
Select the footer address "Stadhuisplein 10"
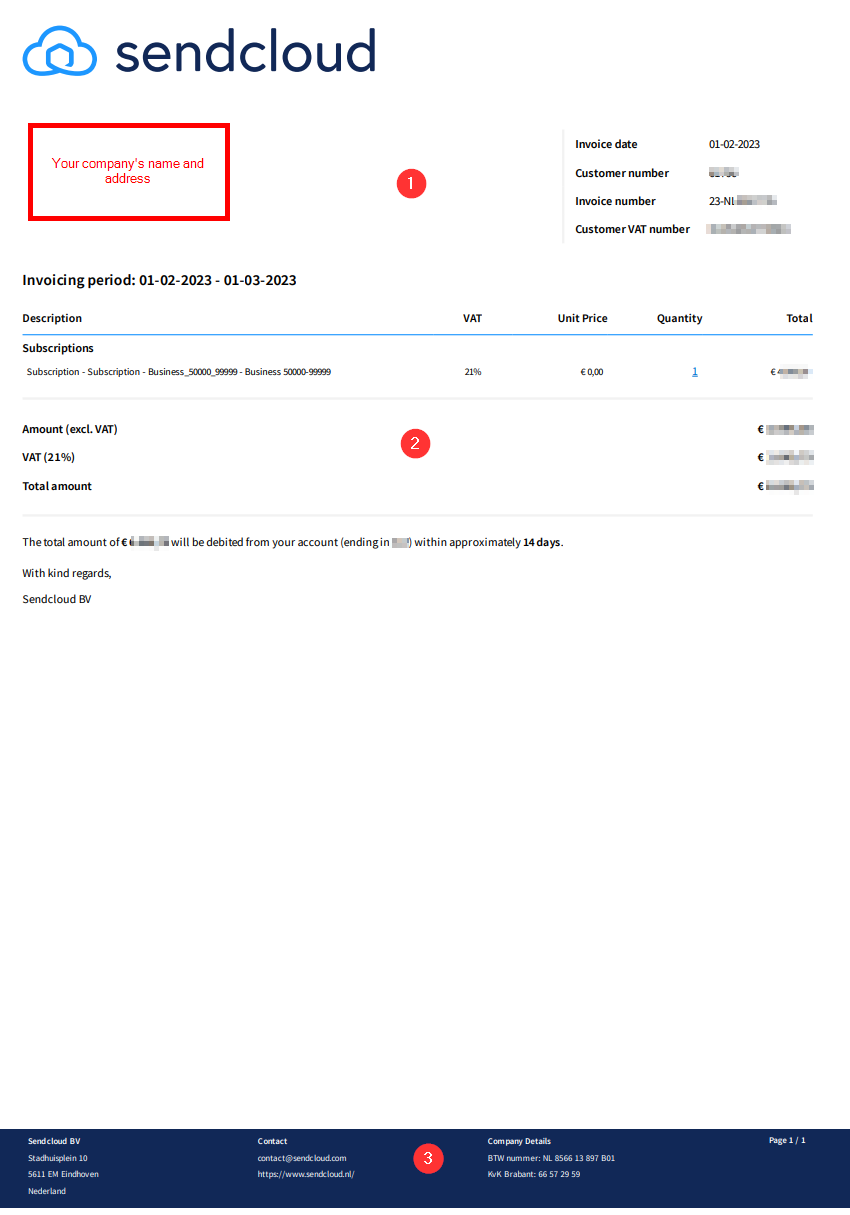[58, 1158]
